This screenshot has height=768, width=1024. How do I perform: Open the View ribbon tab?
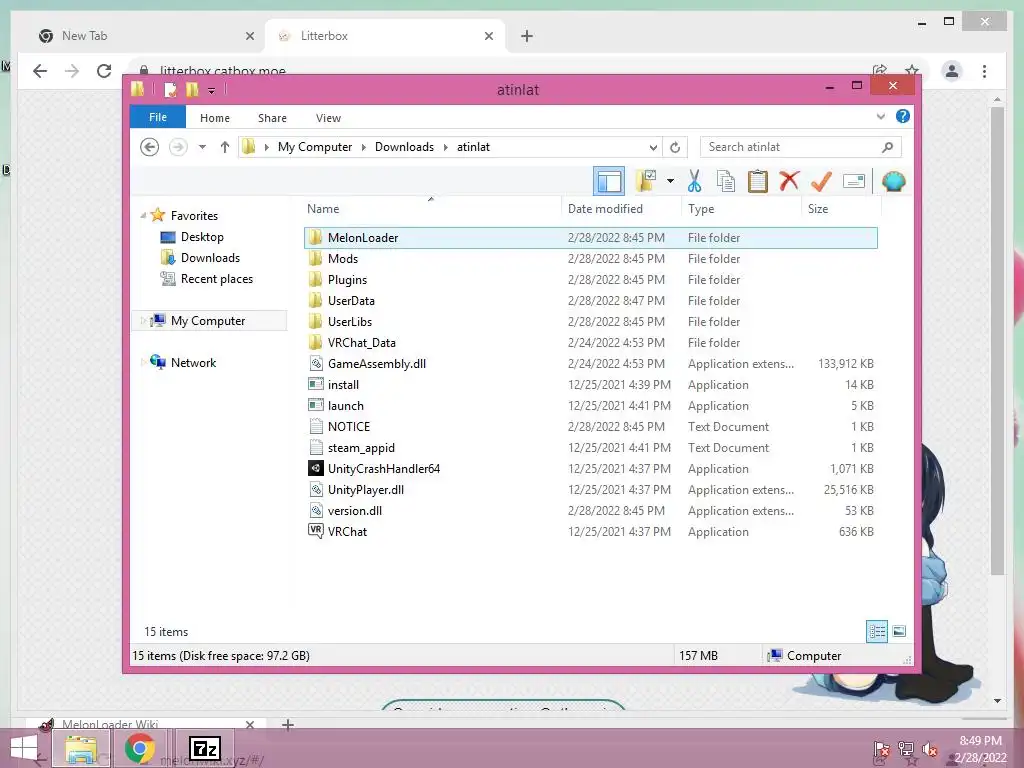[x=328, y=118]
